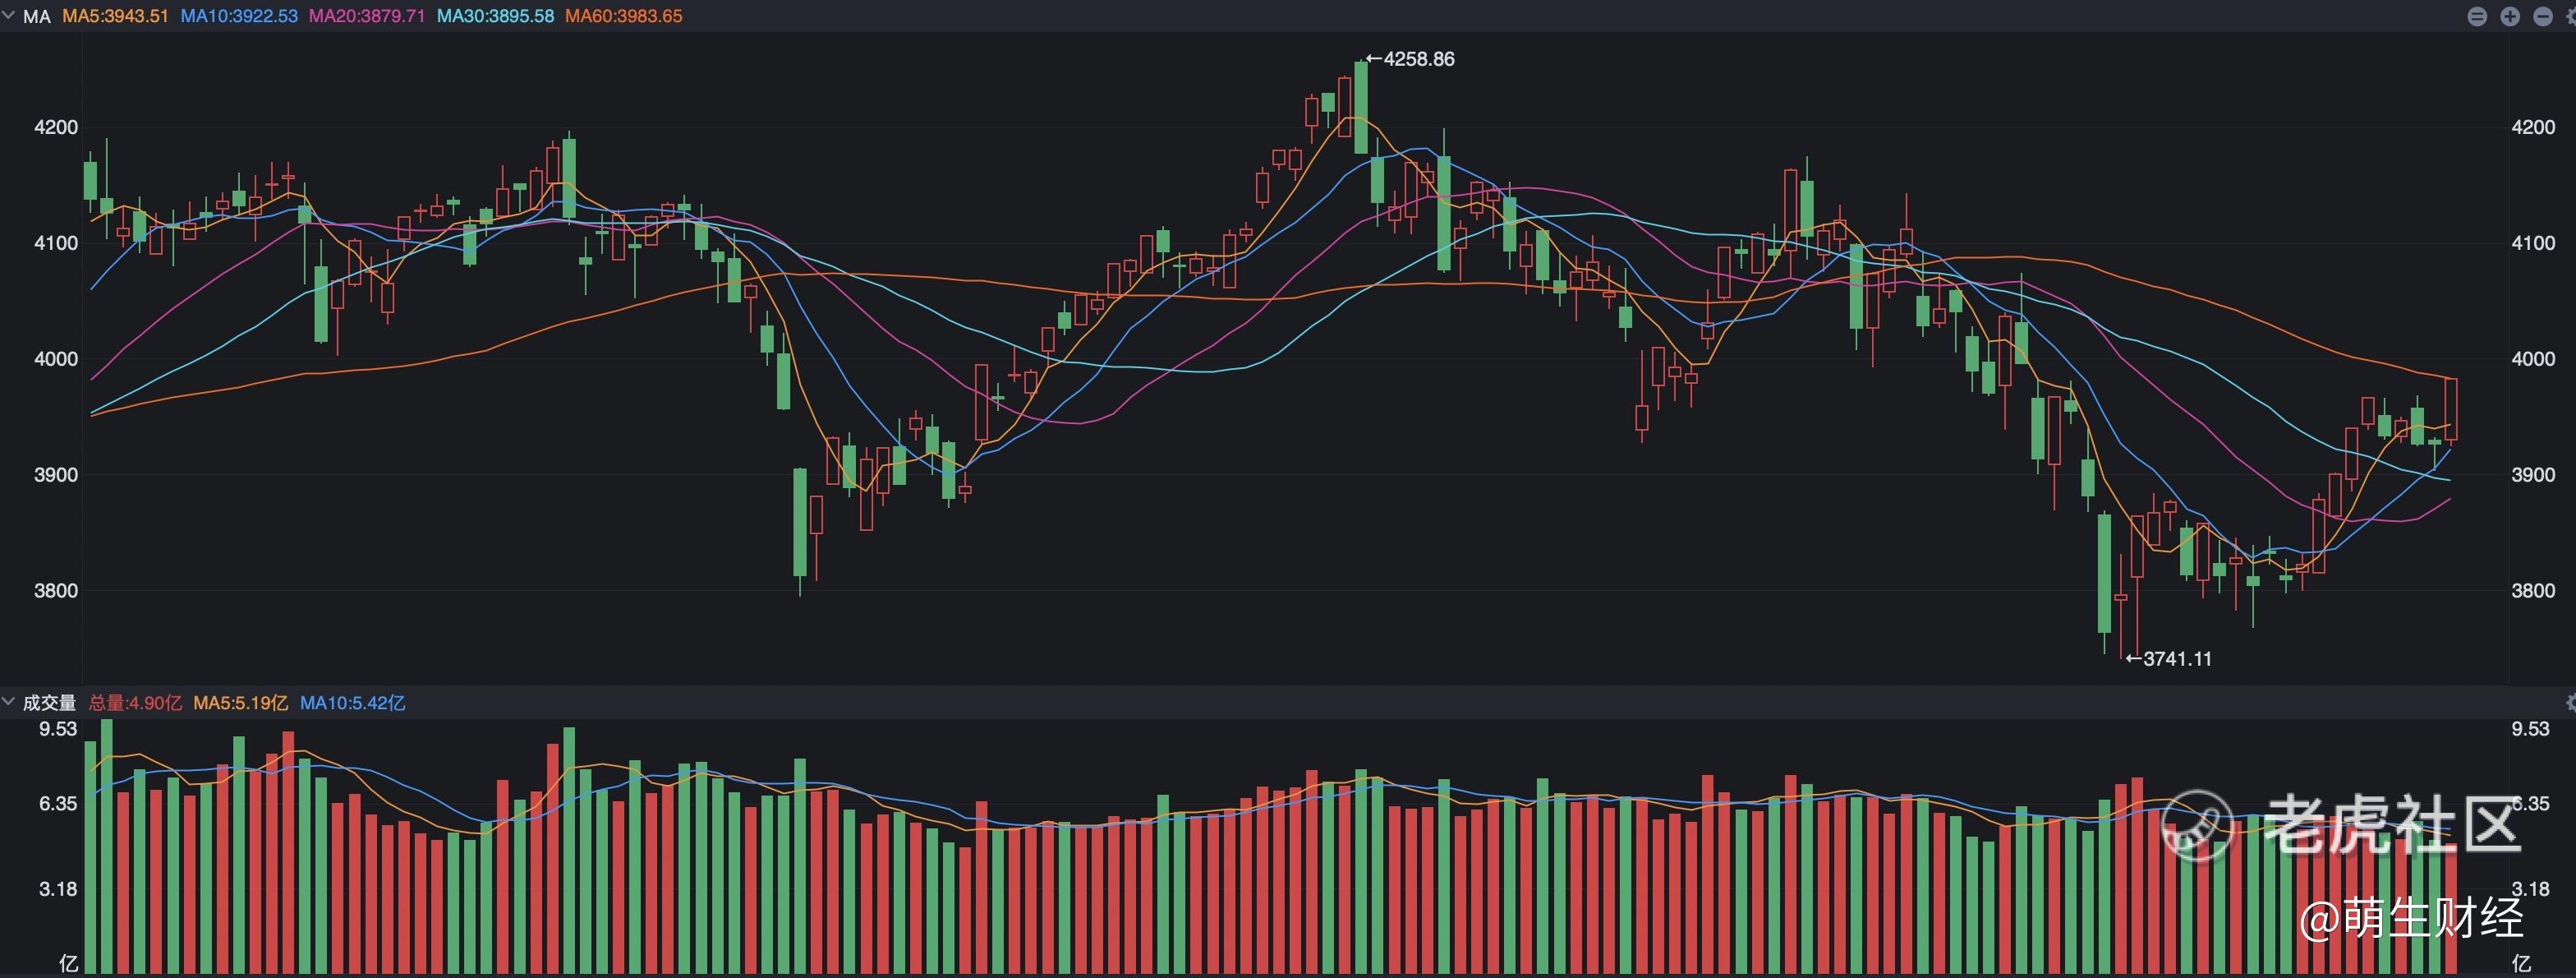Click the MA10:3922.53 value
Viewport: 2576px width, 978px height.
(239, 16)
